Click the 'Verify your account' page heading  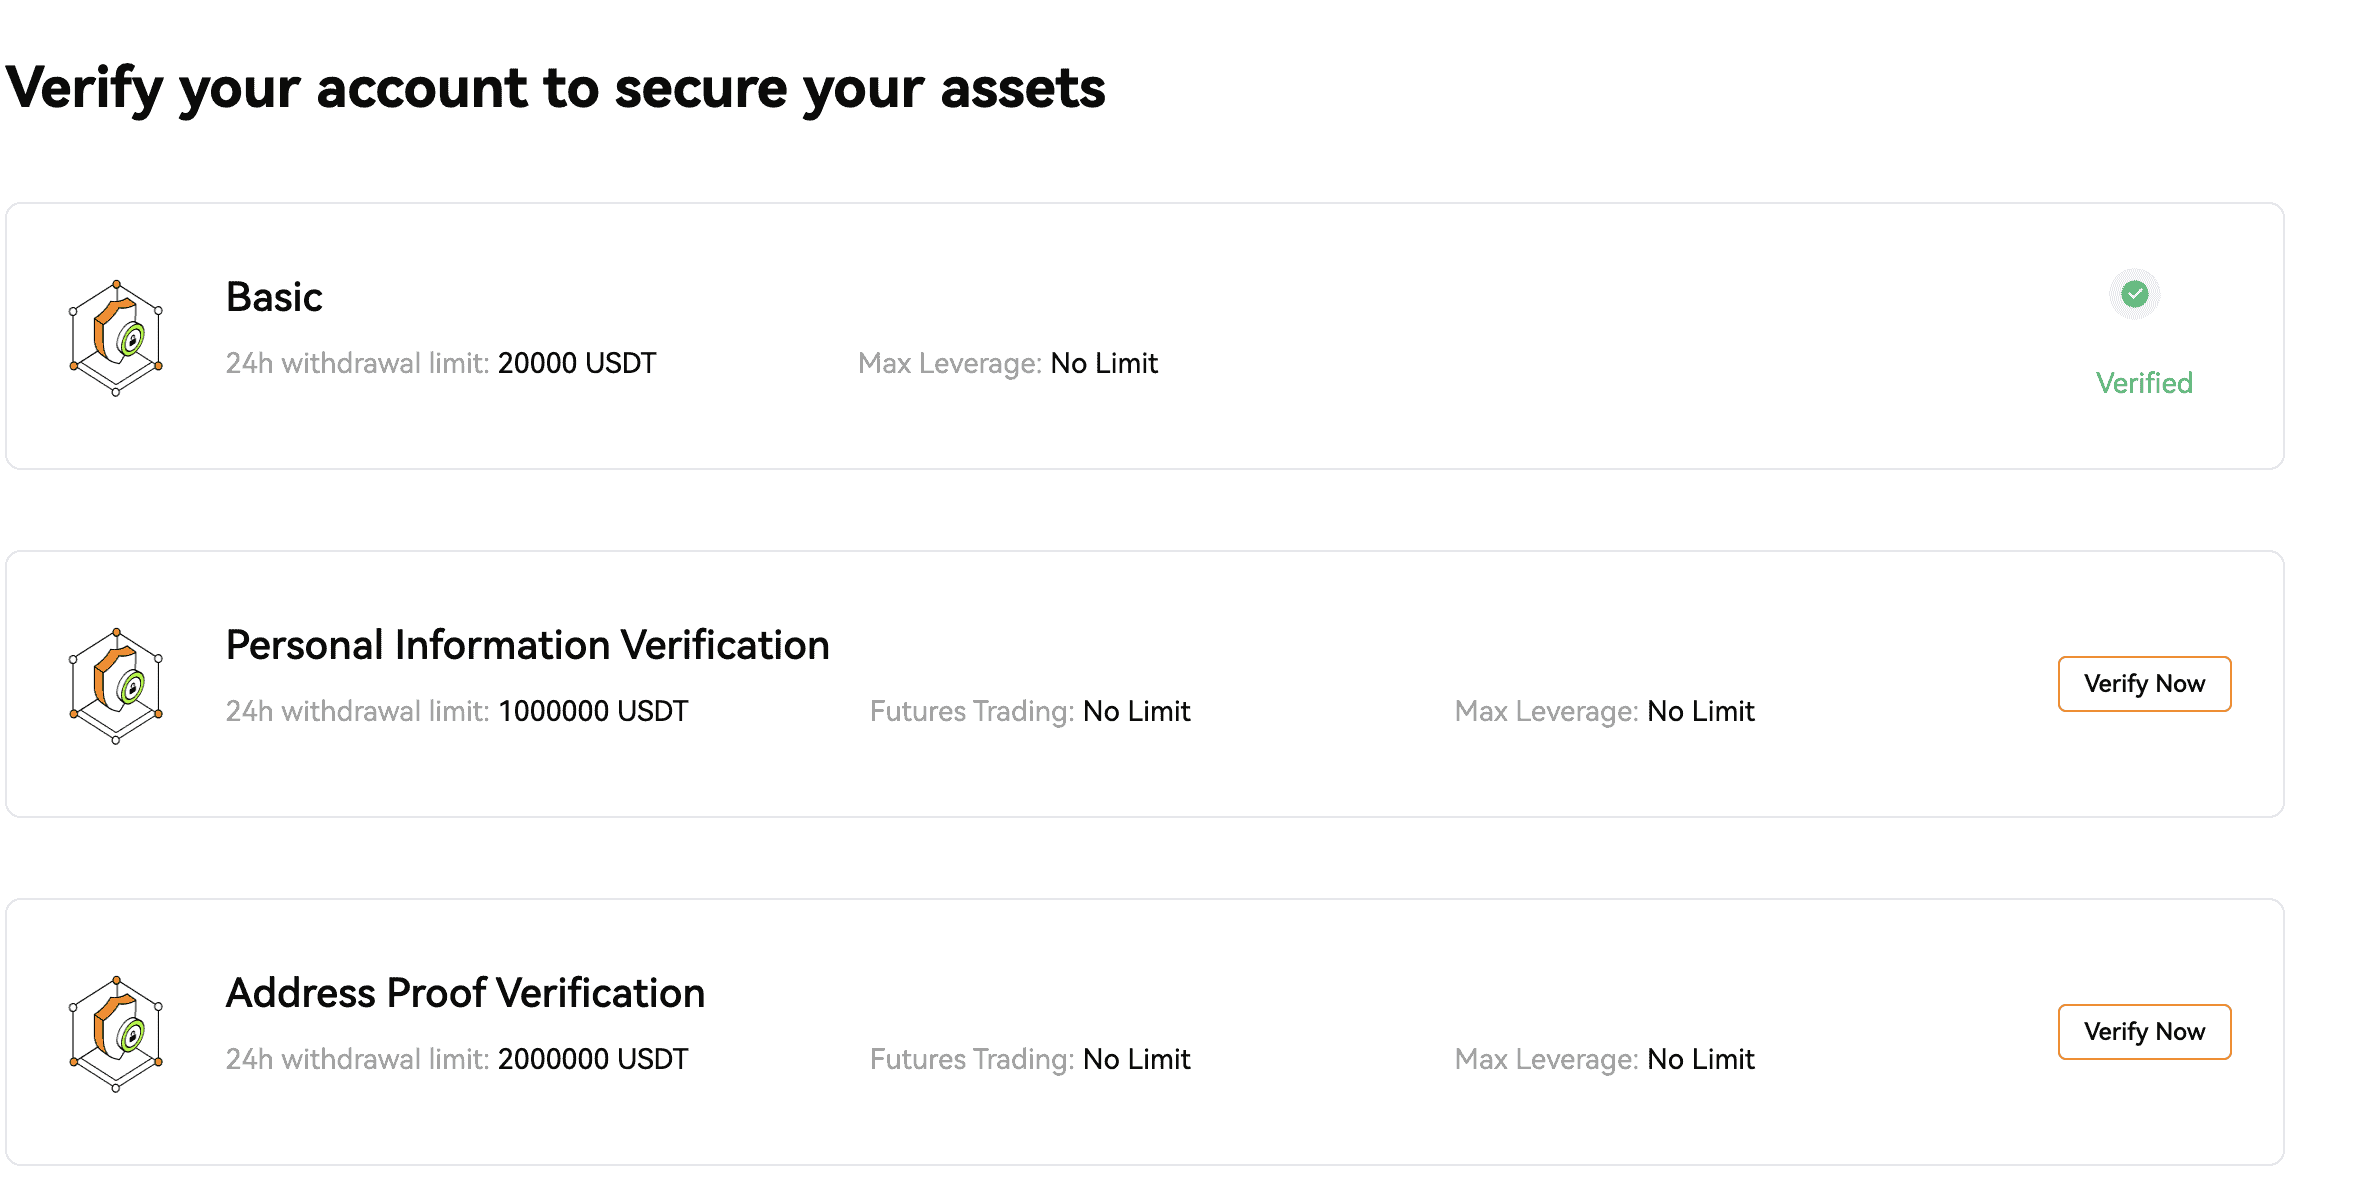point(555,88)
